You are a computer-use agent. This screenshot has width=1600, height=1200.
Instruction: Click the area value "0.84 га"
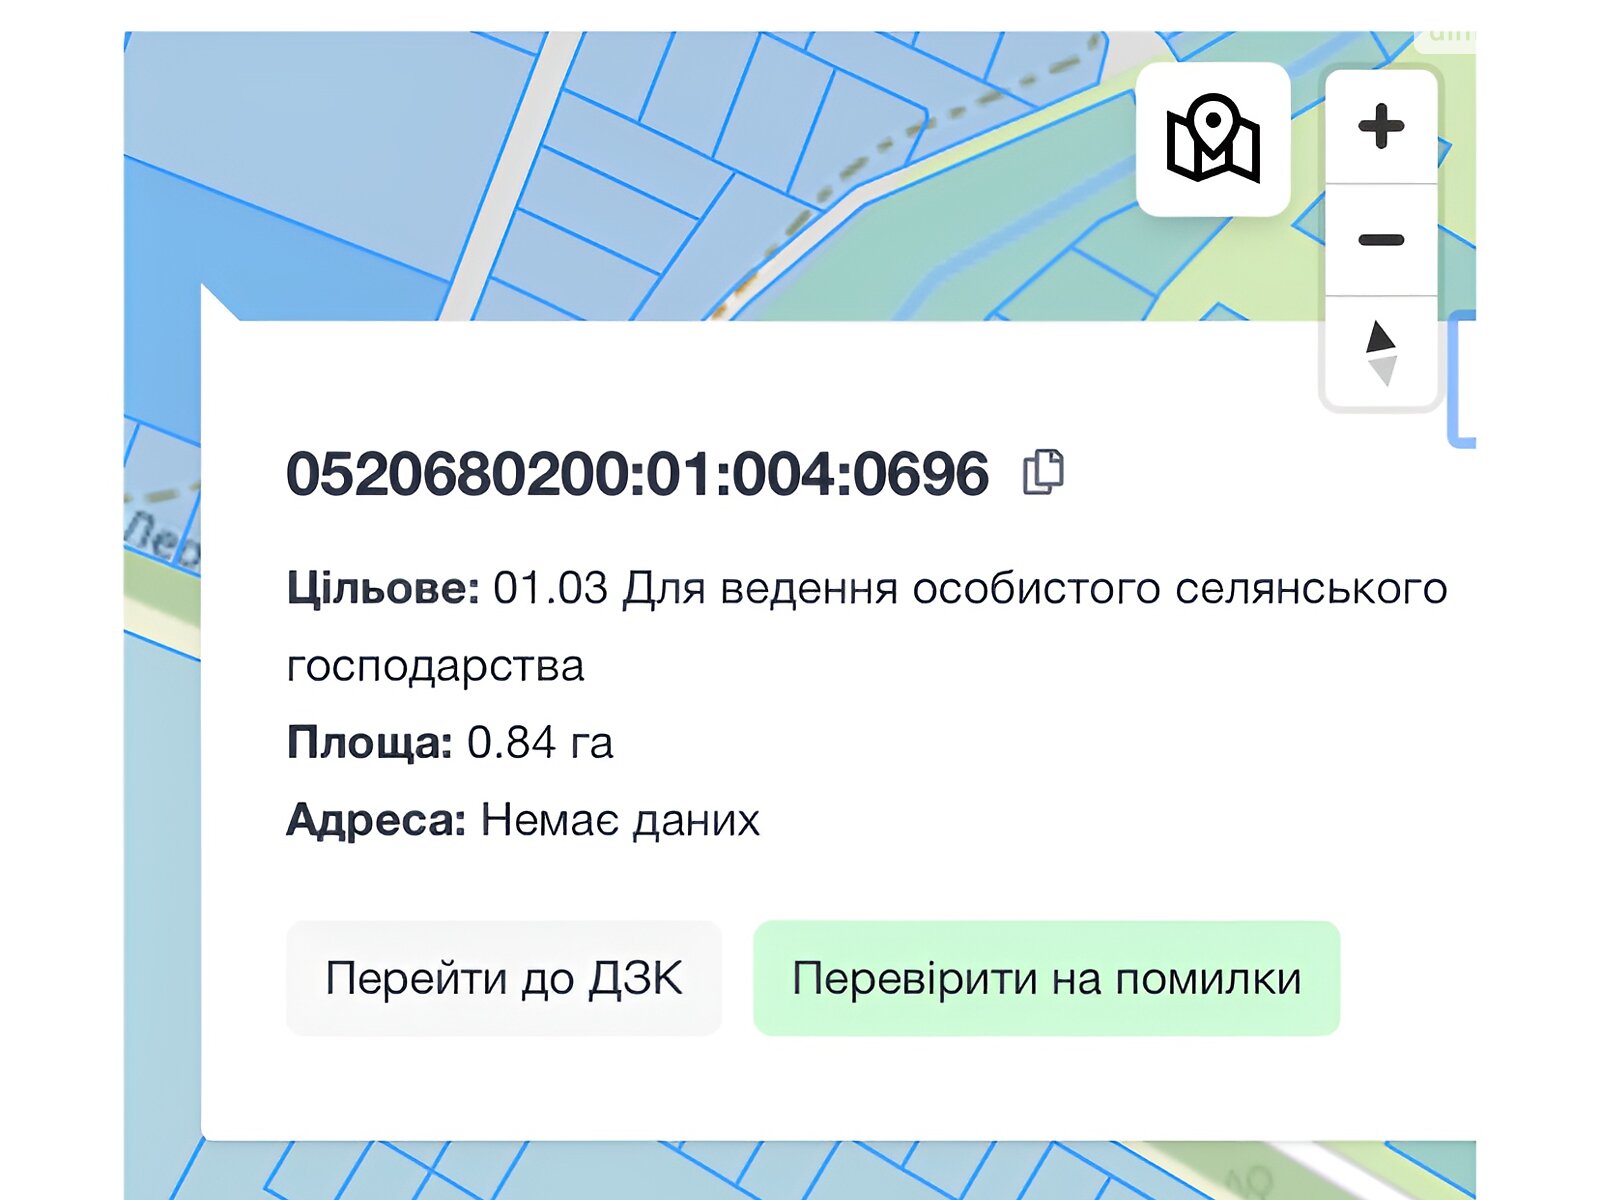coord(540,743)
